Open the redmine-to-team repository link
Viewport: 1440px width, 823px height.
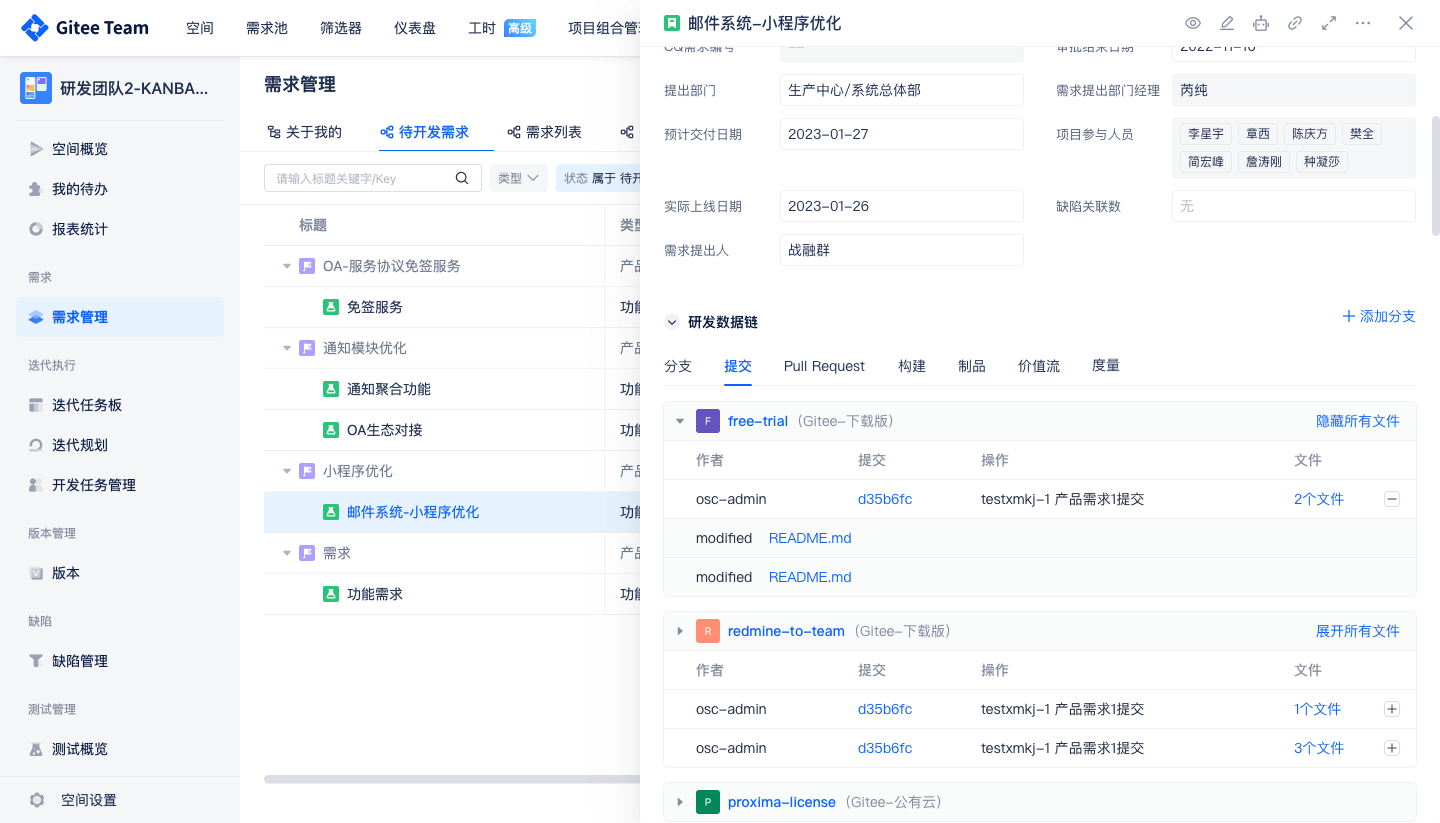(786, 631)
